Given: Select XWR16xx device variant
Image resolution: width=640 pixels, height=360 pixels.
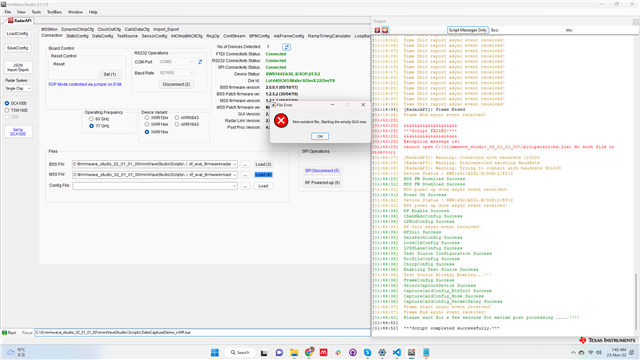Looking at the screenshot, I should click(147, 132).
